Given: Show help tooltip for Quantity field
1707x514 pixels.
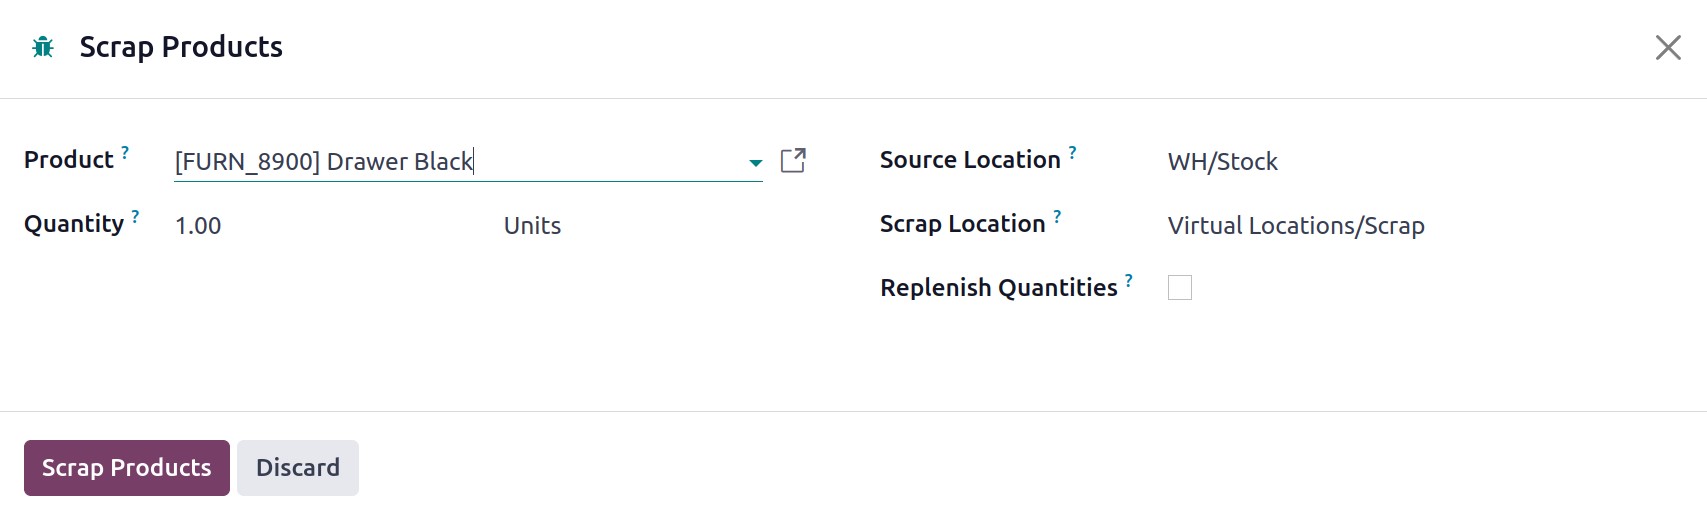Looking at the screenshot, I should [x=135, y=216].
